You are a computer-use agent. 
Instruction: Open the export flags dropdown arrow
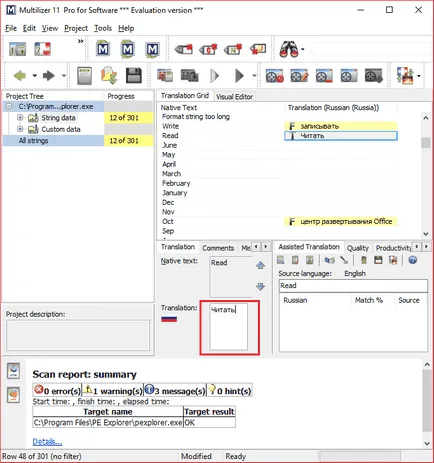419,76
